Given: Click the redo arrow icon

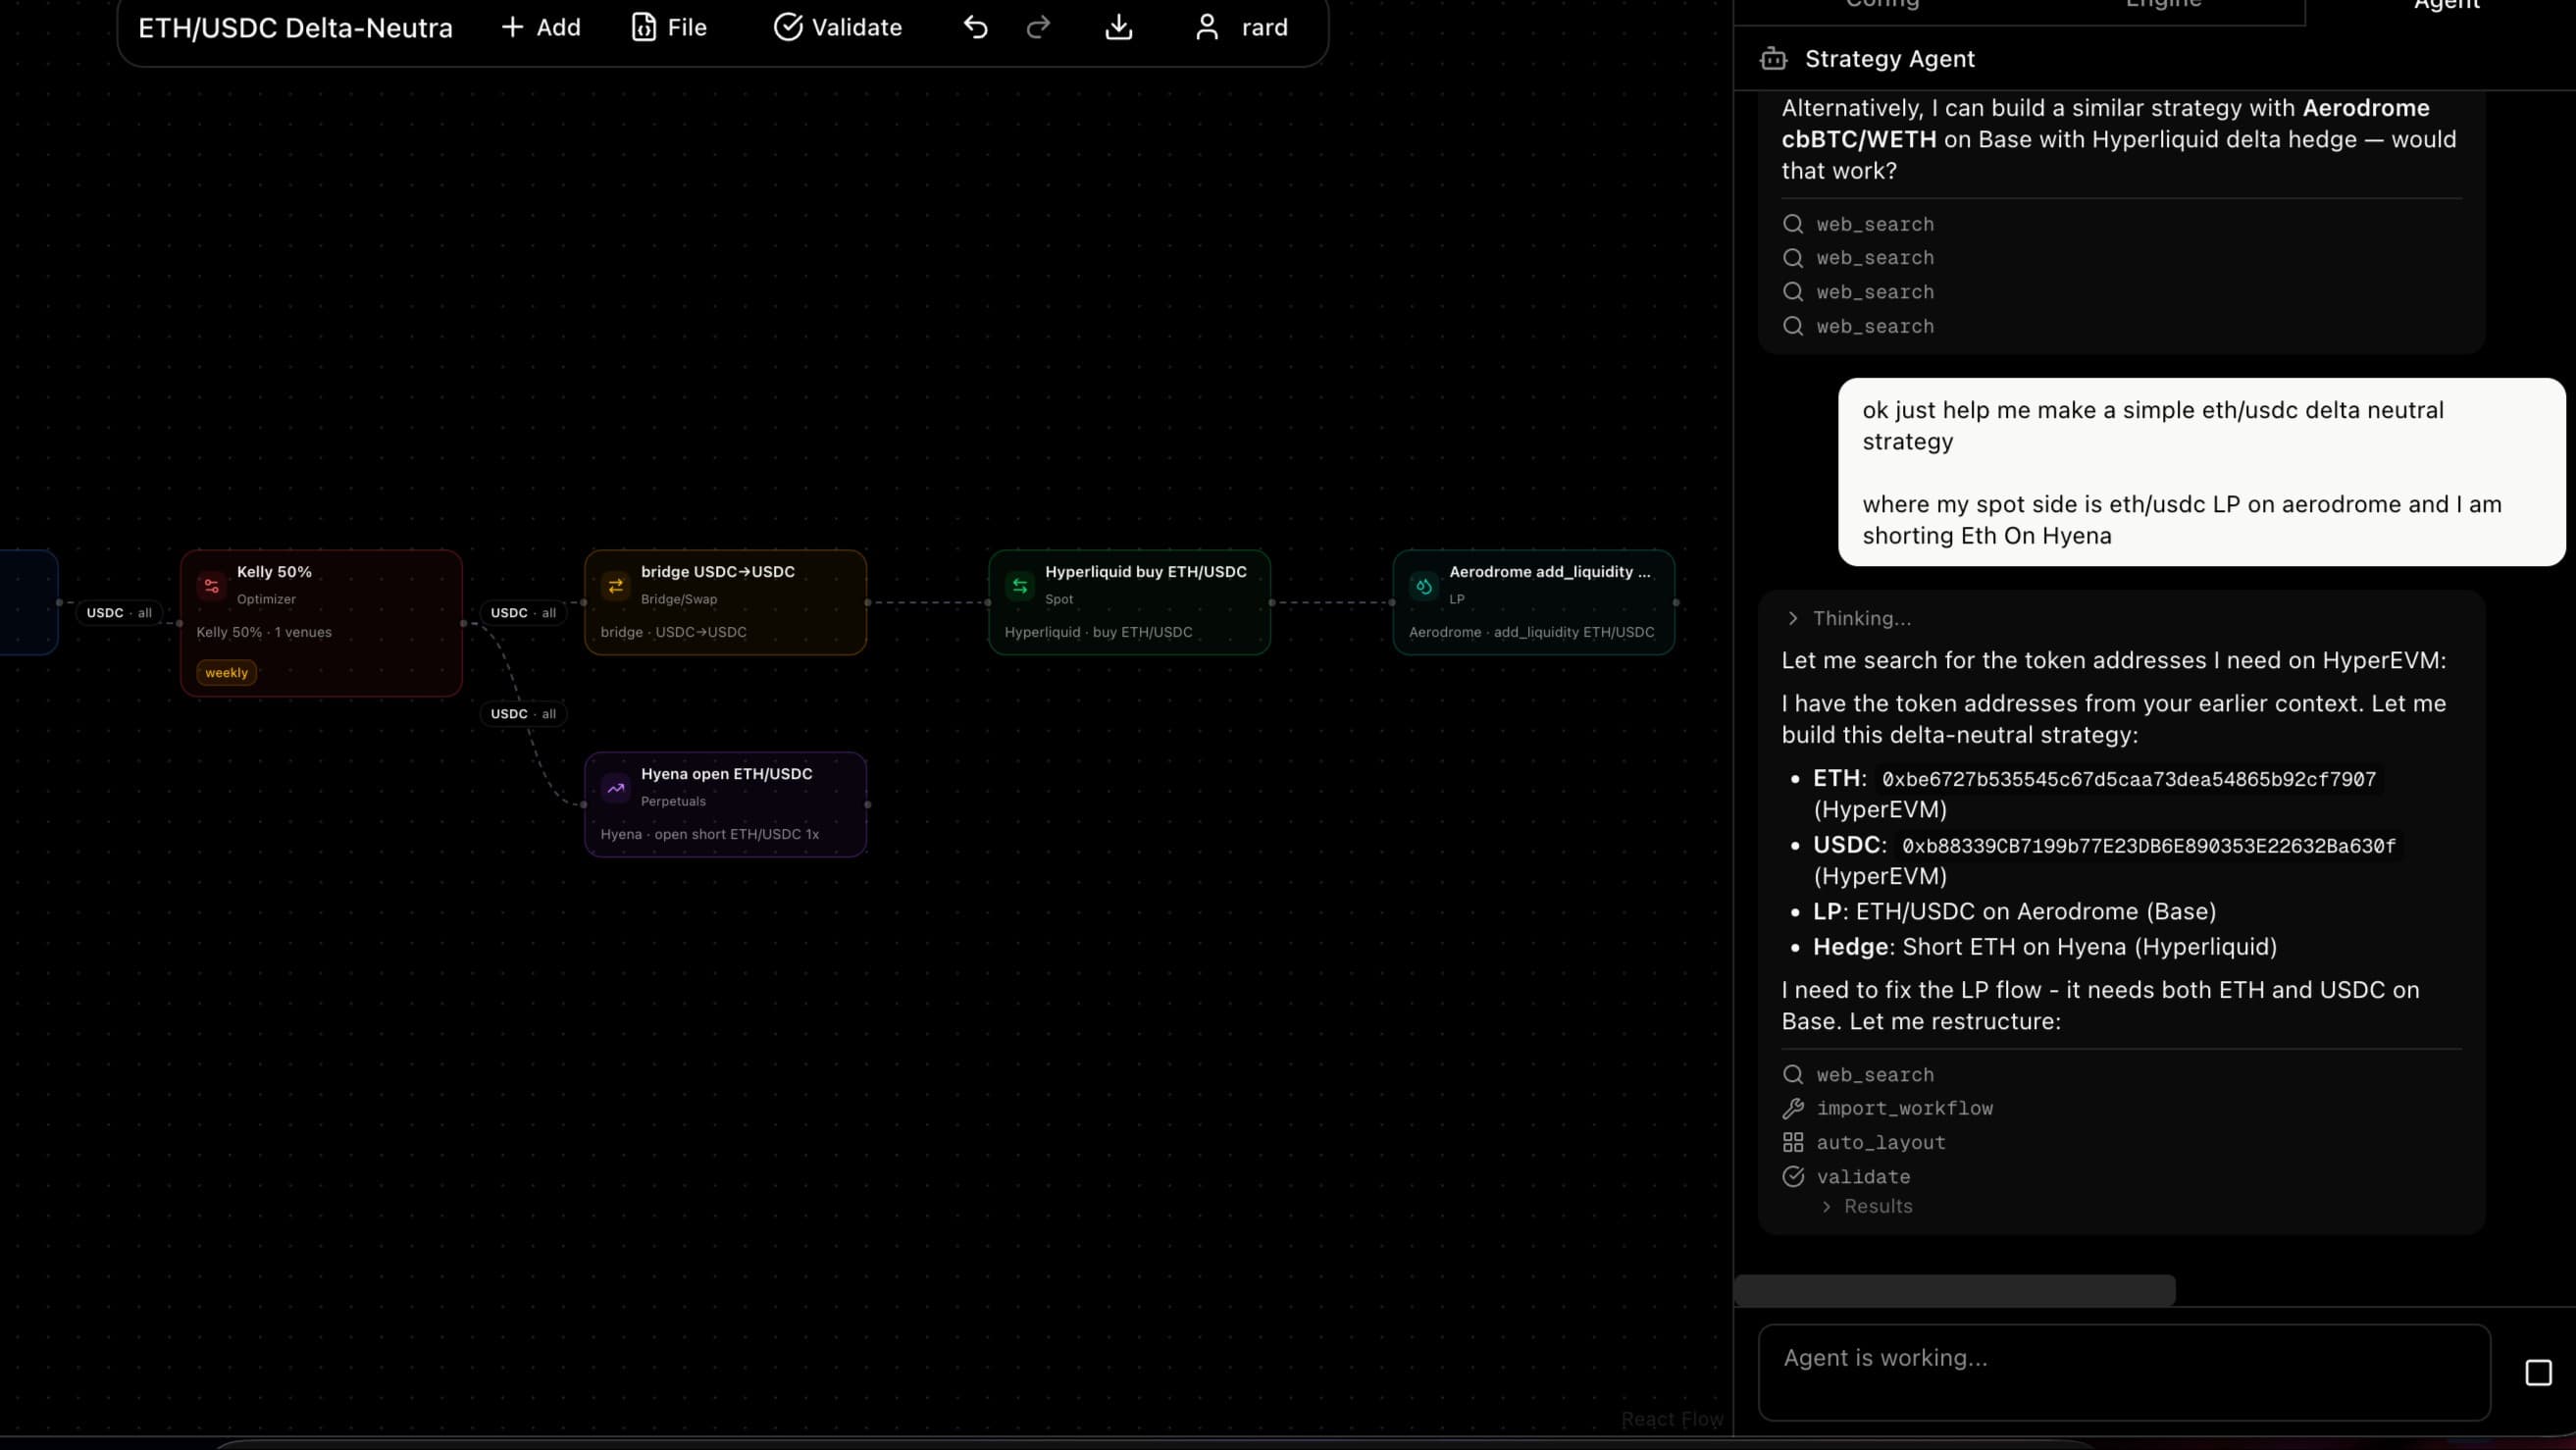Looking at the screenshot, I should [x=1038, y=28].
